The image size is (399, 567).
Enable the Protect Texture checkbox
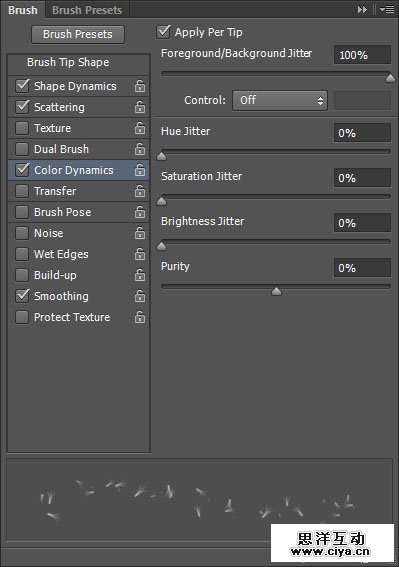22,317
